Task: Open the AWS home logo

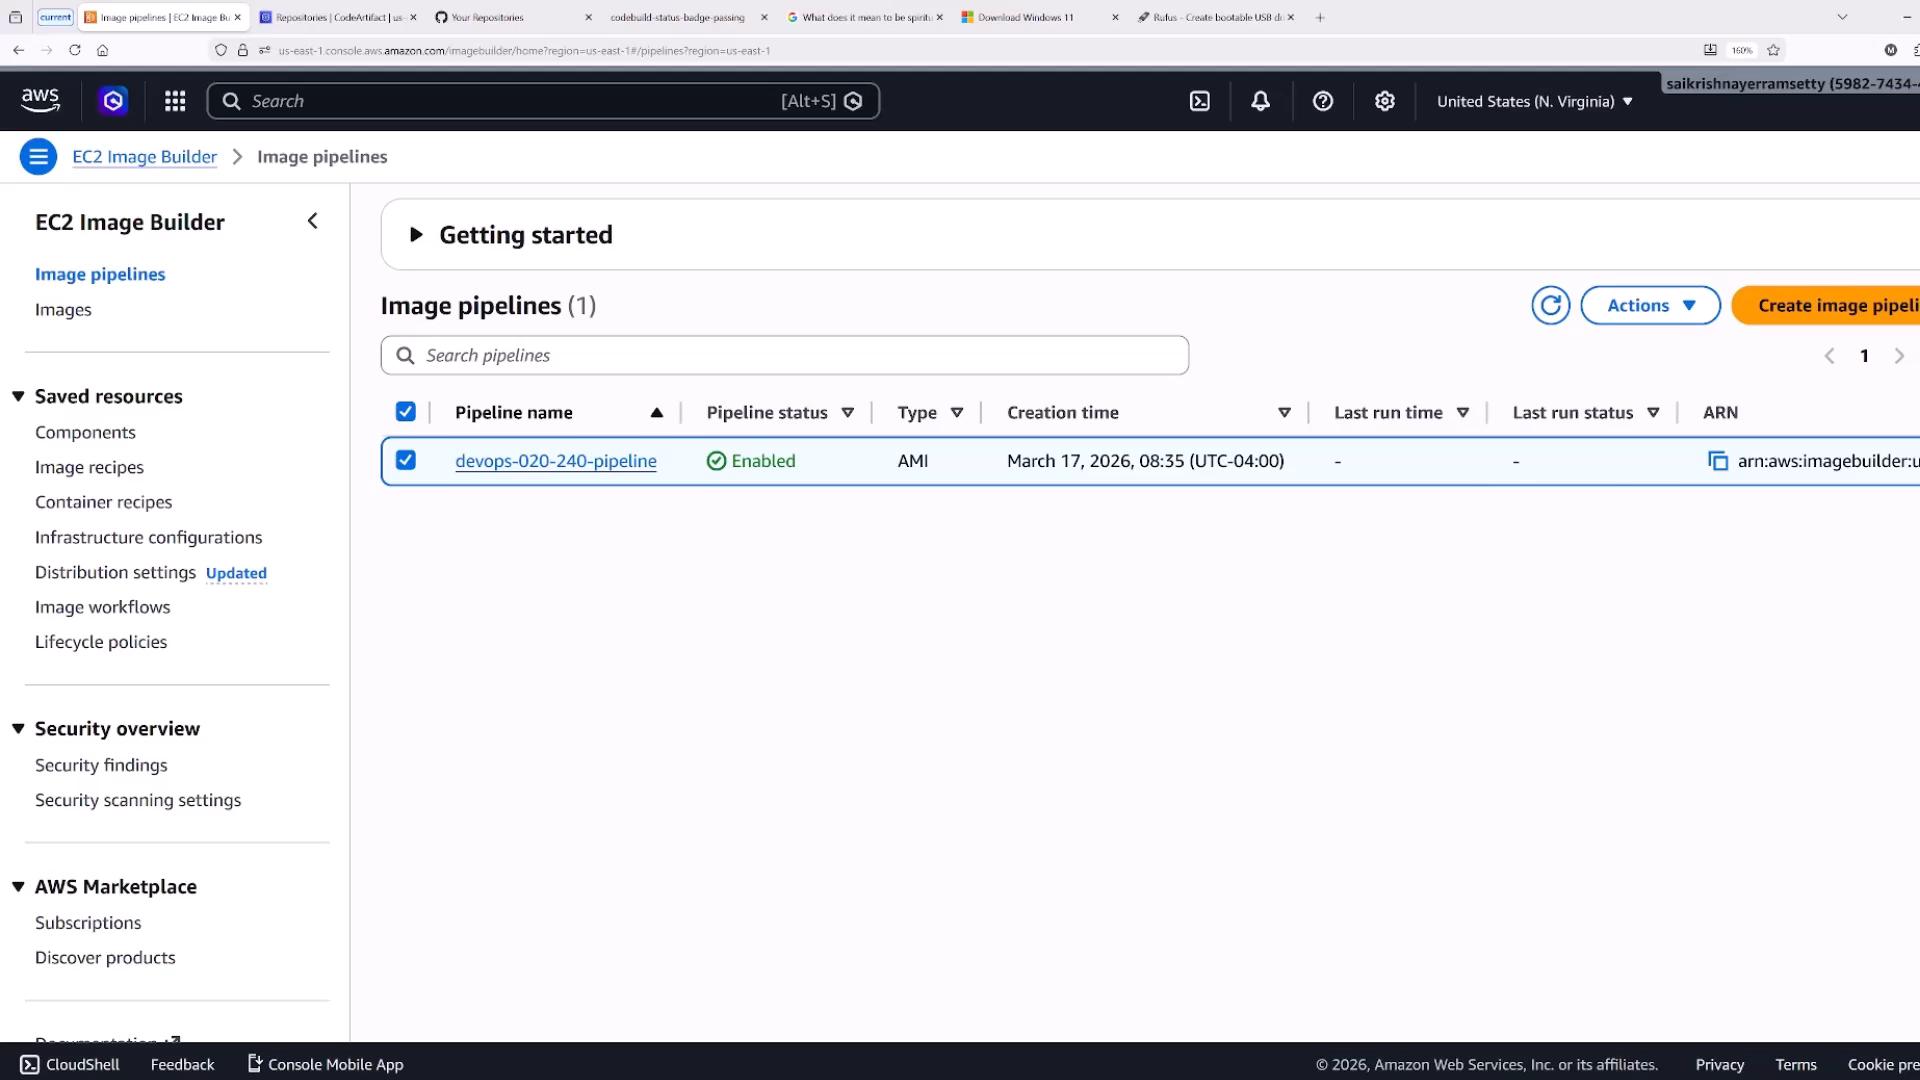Action: point(40,100)
